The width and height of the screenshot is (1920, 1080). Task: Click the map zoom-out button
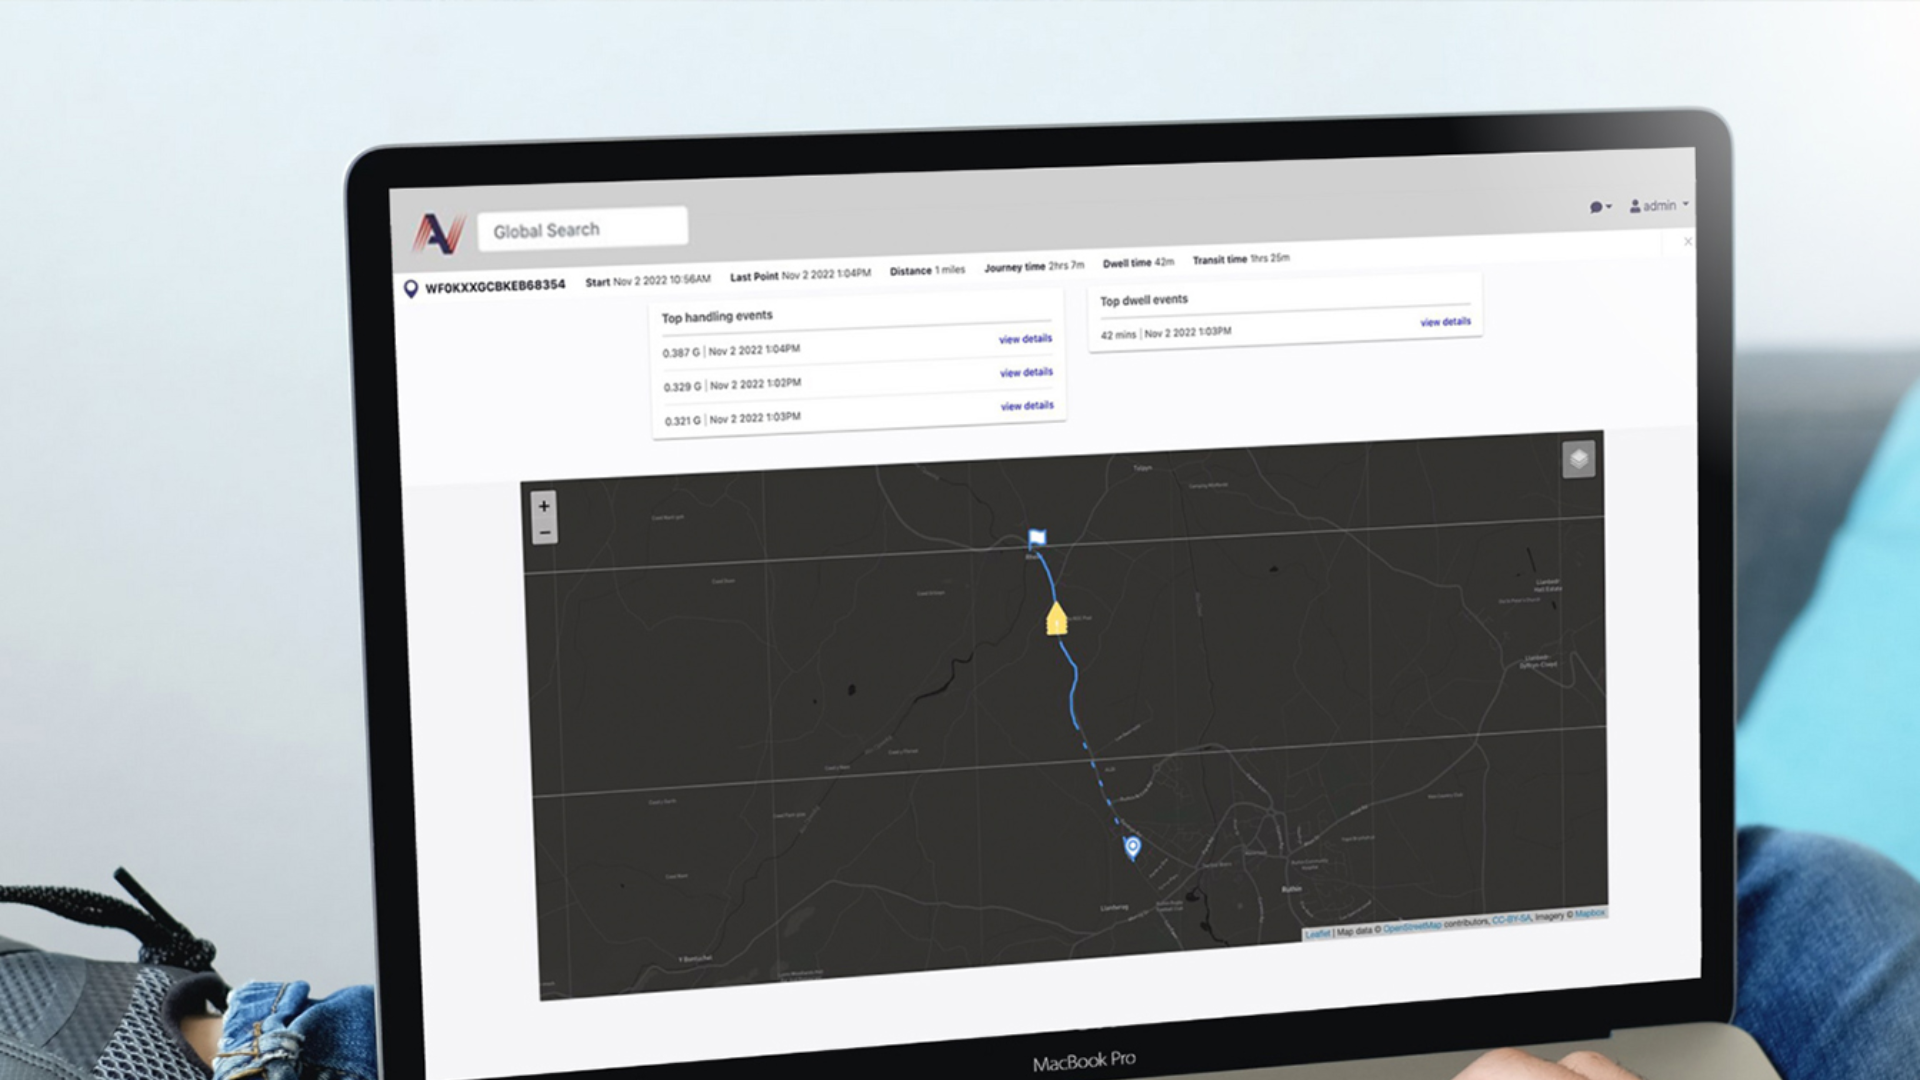[545, 533]
